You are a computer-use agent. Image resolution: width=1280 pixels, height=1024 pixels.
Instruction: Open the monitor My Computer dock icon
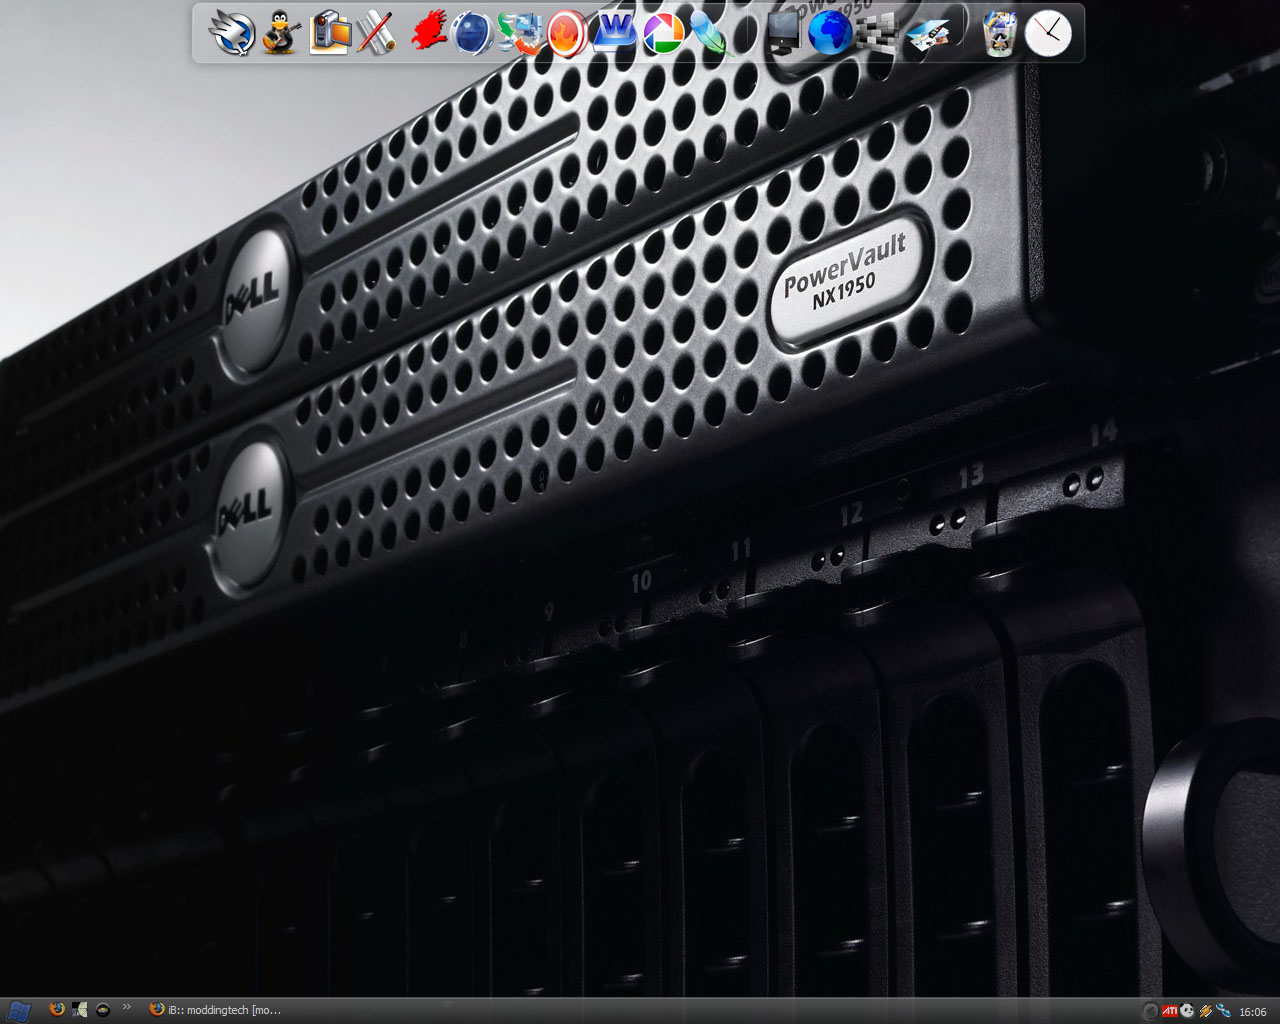783,33
